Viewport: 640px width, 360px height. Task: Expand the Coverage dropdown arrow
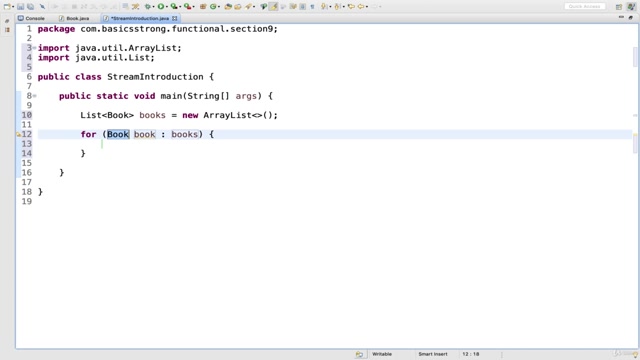(x=180, y=7)
